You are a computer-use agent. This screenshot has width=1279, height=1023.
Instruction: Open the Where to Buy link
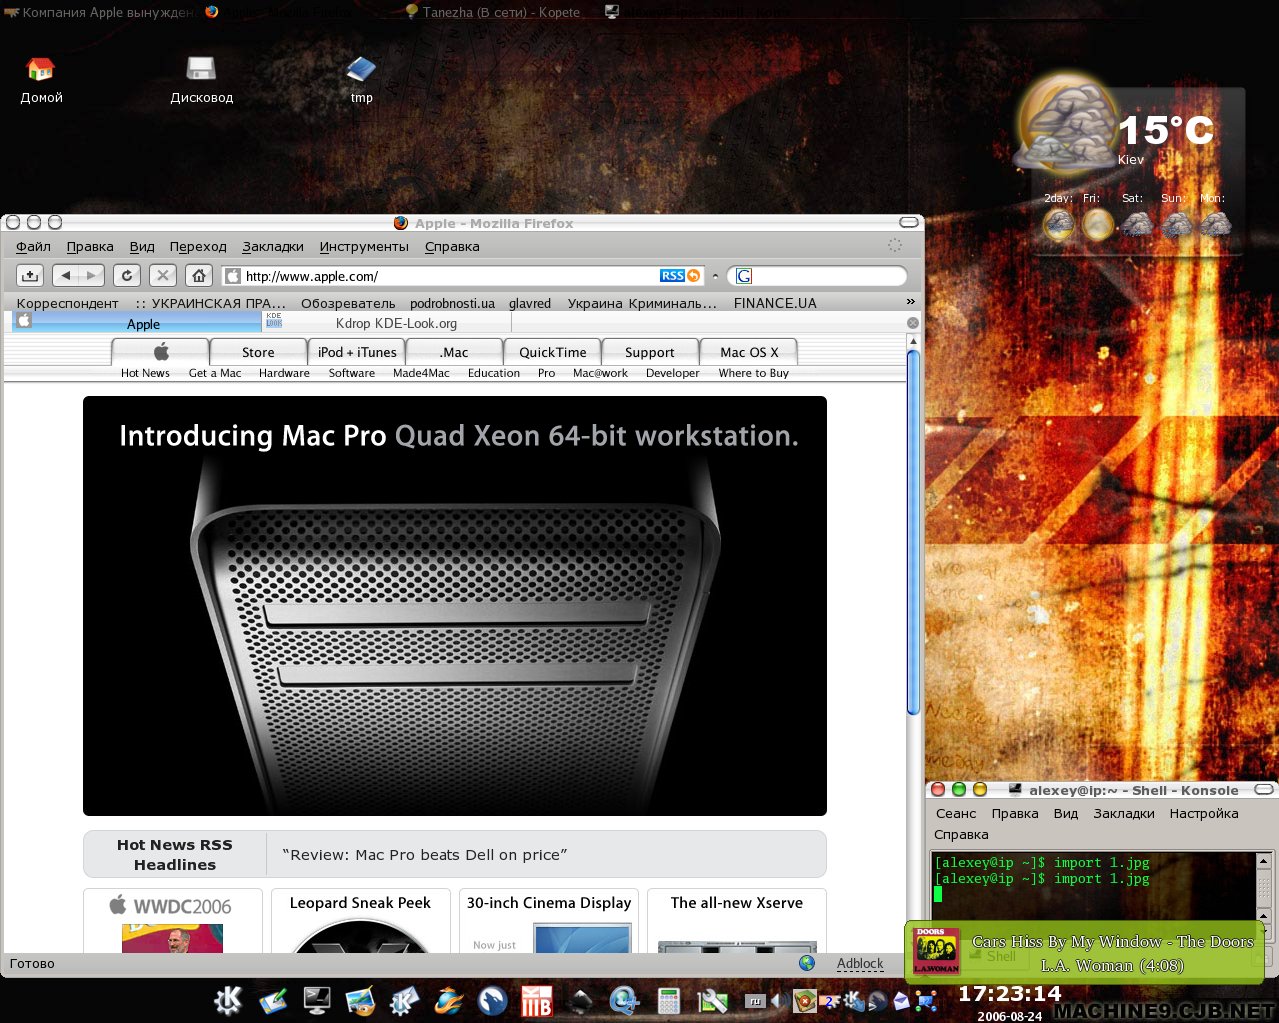pyautogui.click(x=753, y=373)
